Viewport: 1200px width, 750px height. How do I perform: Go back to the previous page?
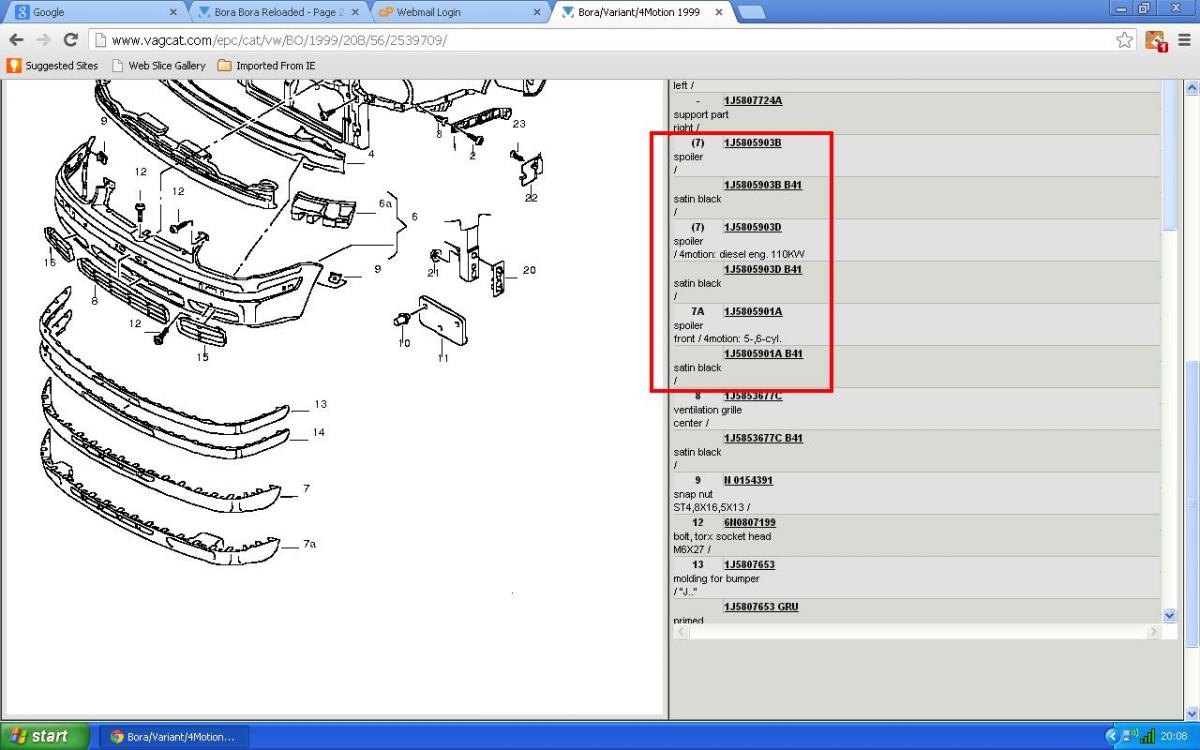(x=16, y=40)
